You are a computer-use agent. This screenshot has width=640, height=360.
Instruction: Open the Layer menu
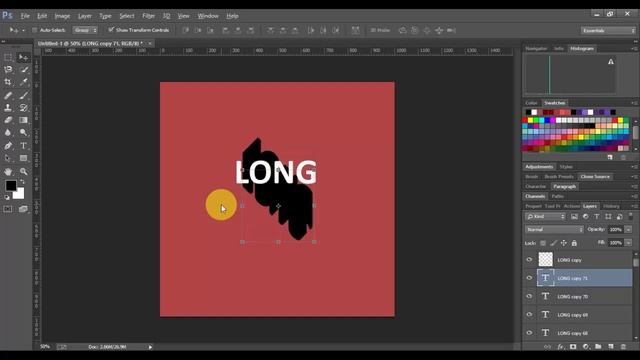pyautogui.click(x=85, y=16)
